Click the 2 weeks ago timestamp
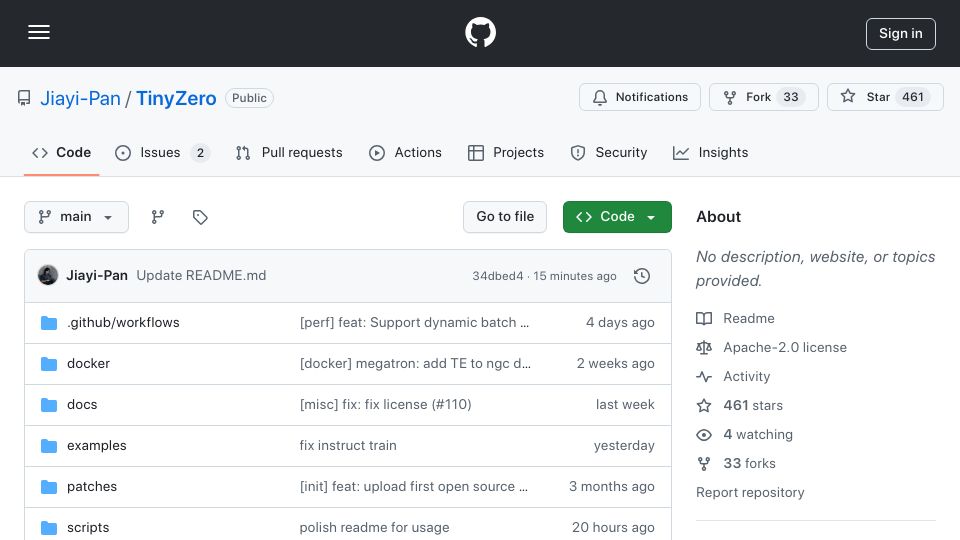 point(615,364)
